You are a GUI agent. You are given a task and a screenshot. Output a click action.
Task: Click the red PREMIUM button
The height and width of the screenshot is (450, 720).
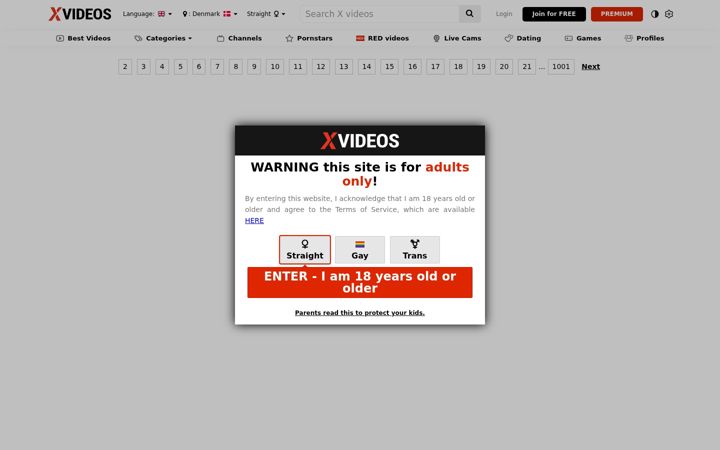coord(617,14)
